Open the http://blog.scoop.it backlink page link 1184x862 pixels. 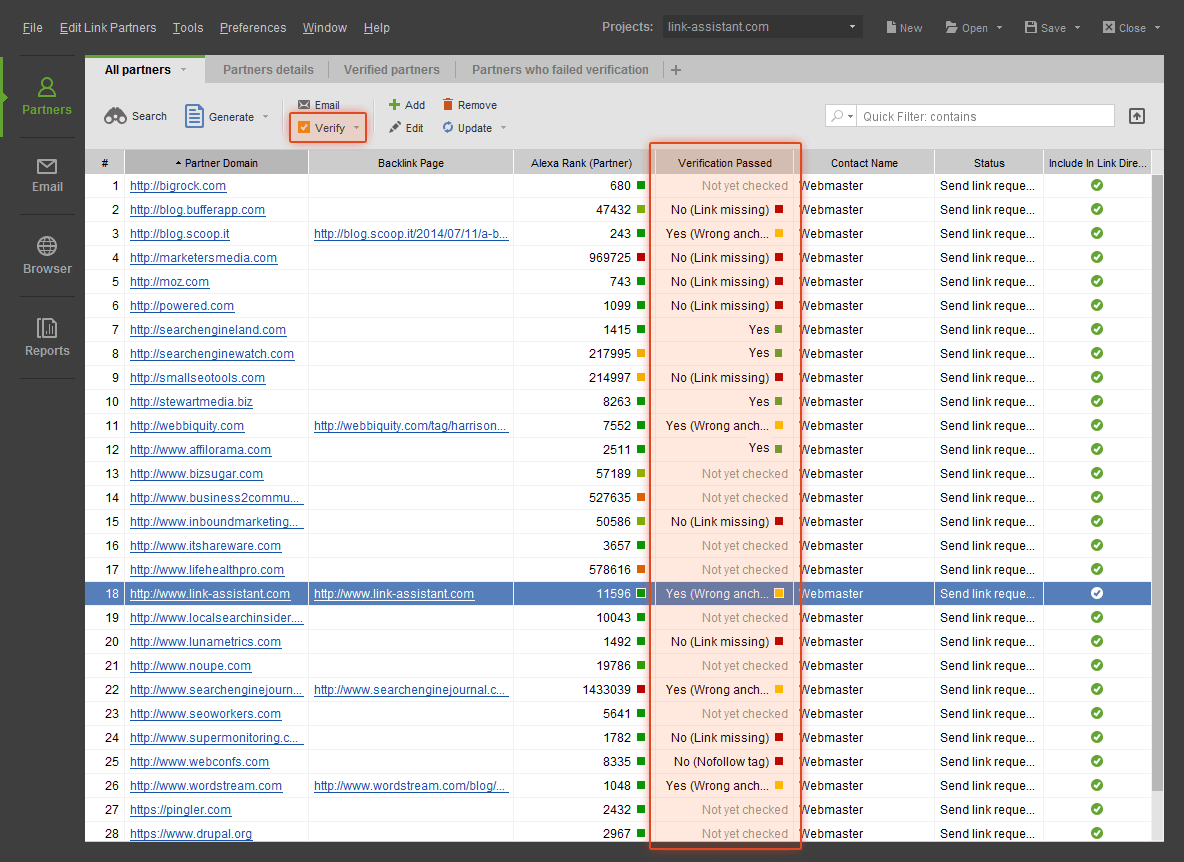(x=411, y=234)
